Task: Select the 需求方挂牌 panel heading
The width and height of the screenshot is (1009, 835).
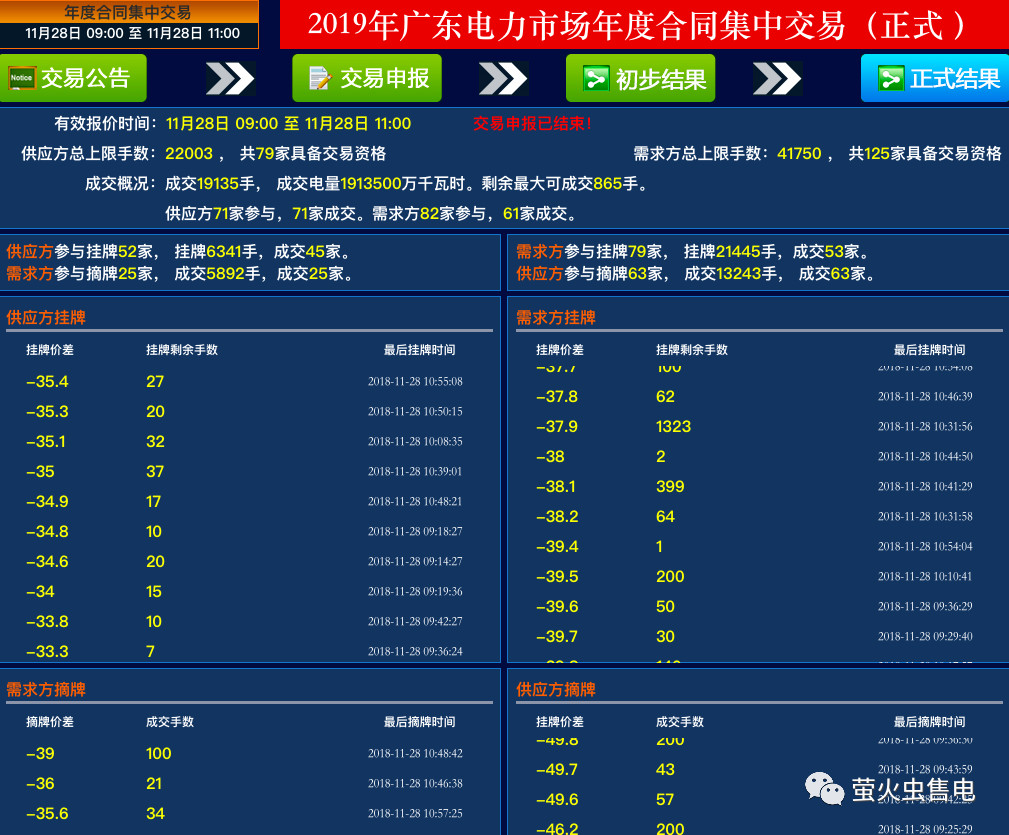Action: tap(556, 317)
